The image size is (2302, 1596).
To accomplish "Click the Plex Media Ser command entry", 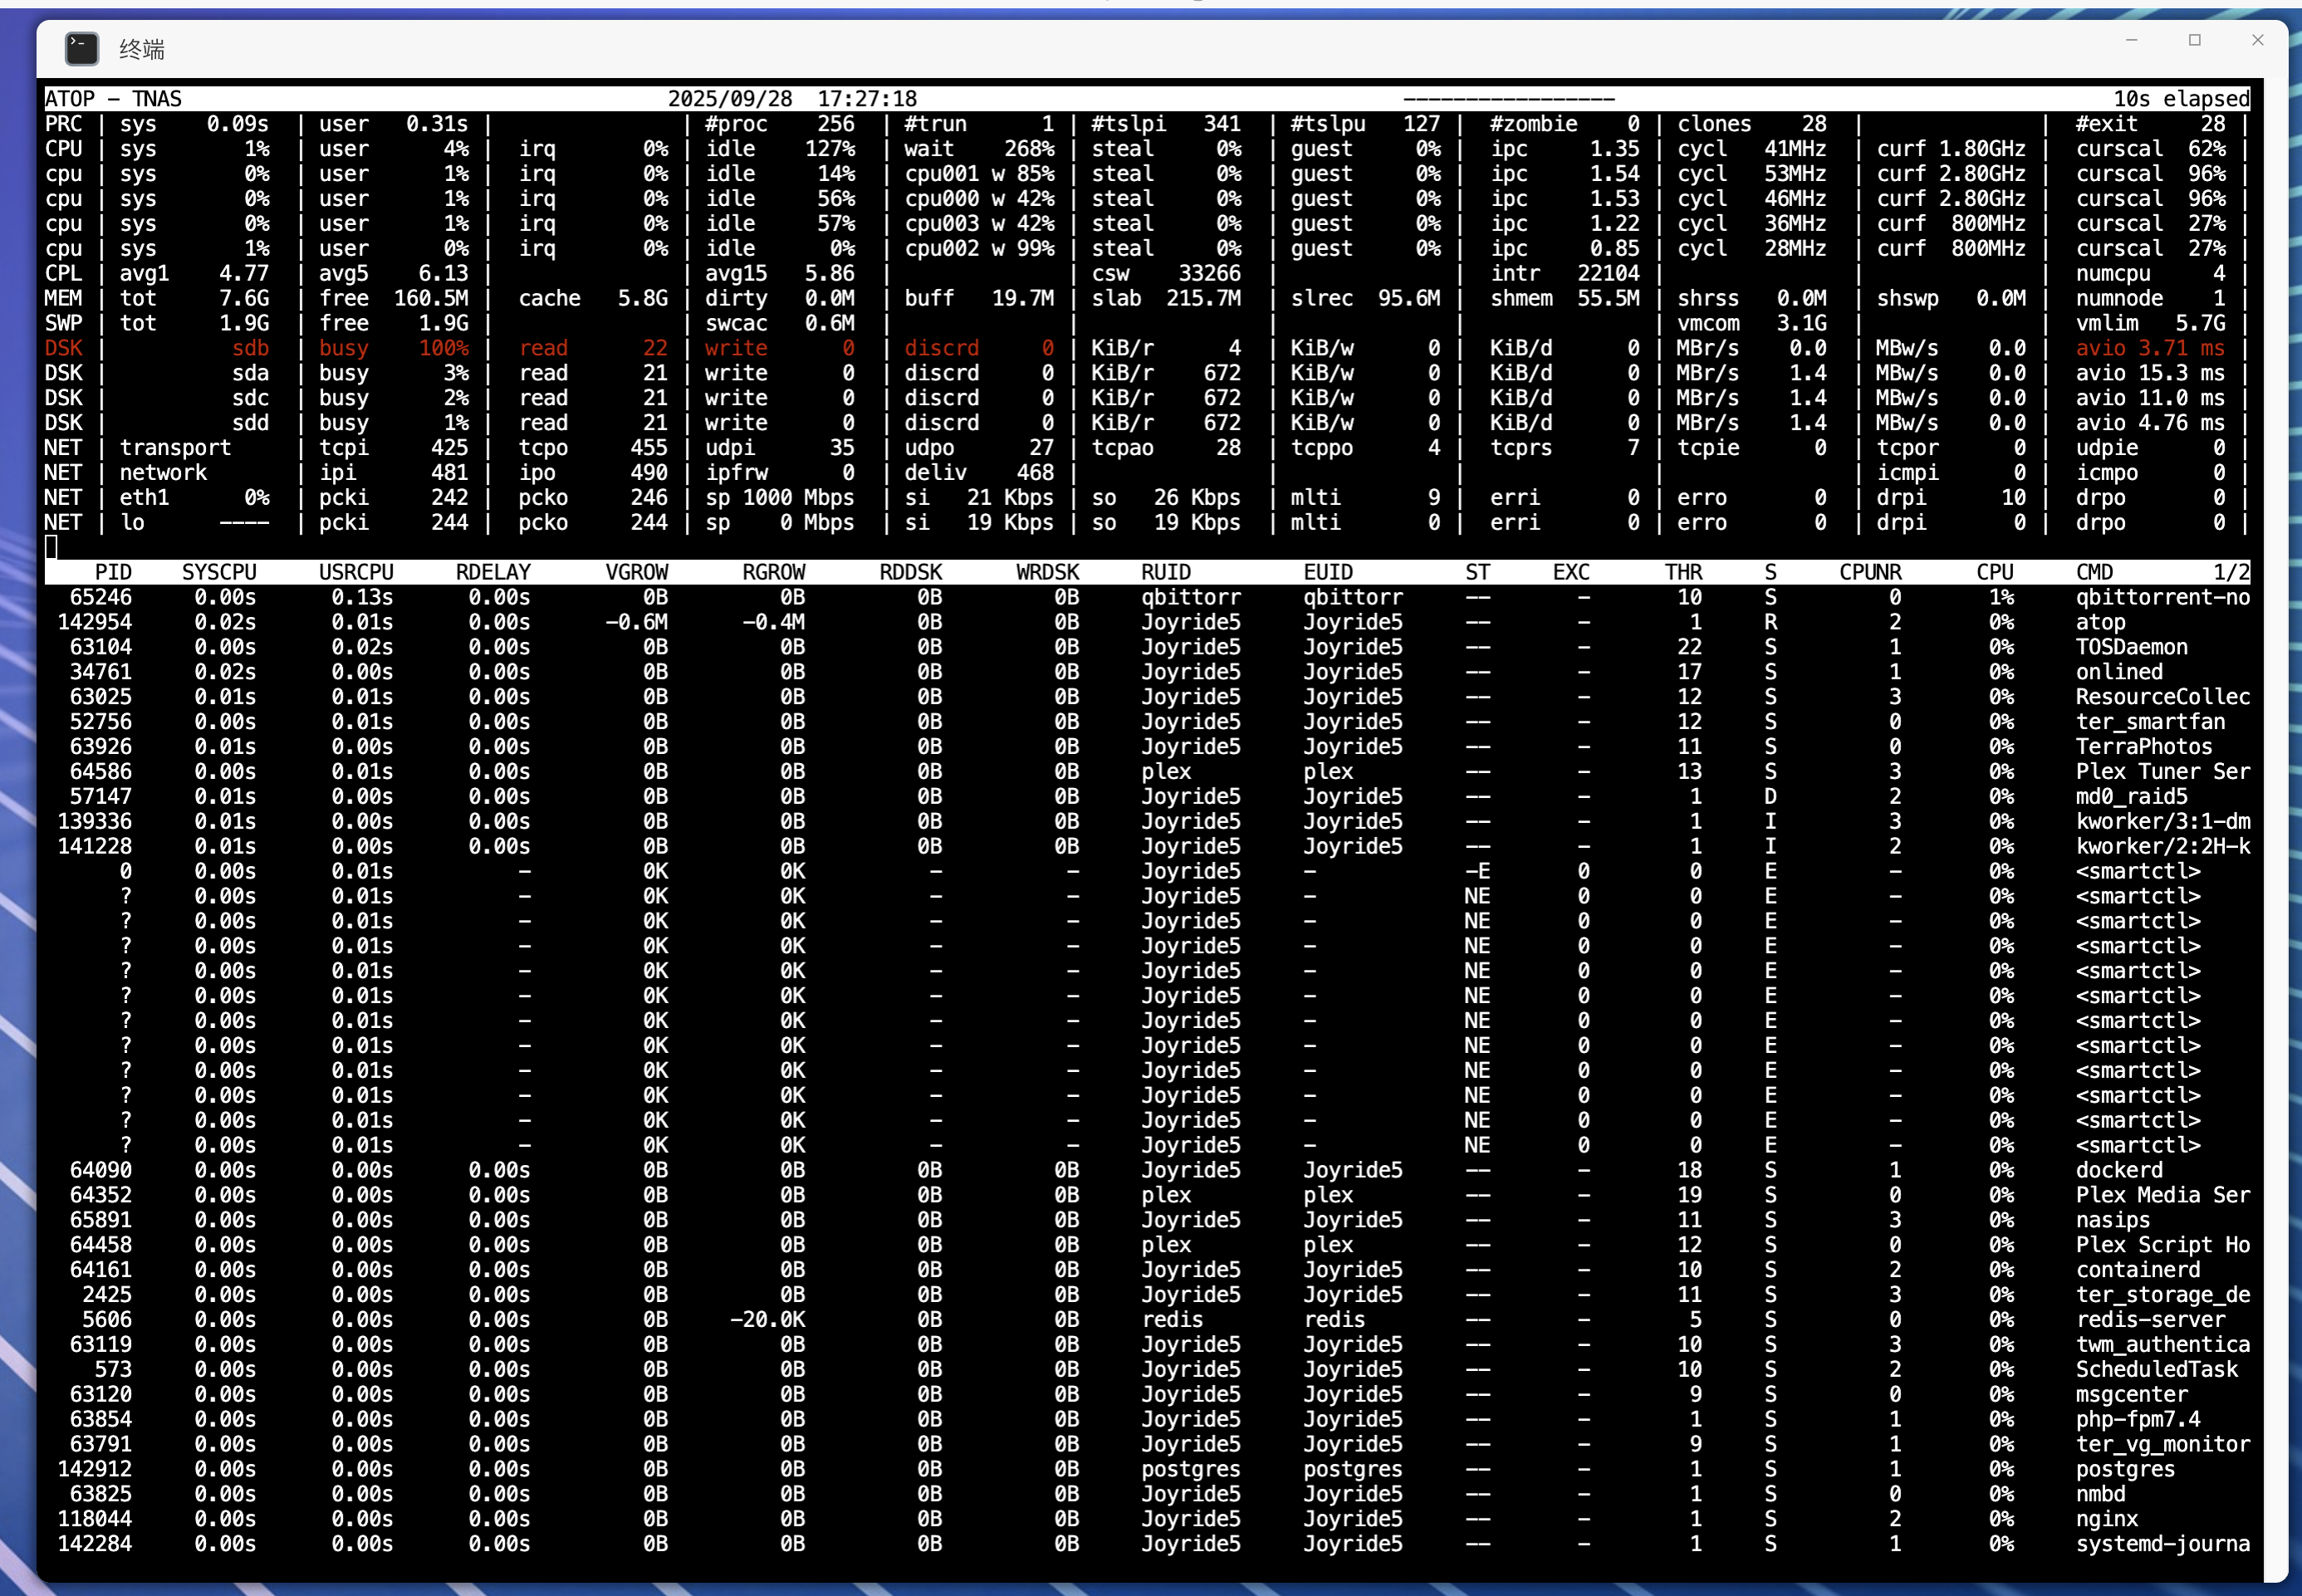I will click(x=2162, y=1195).
